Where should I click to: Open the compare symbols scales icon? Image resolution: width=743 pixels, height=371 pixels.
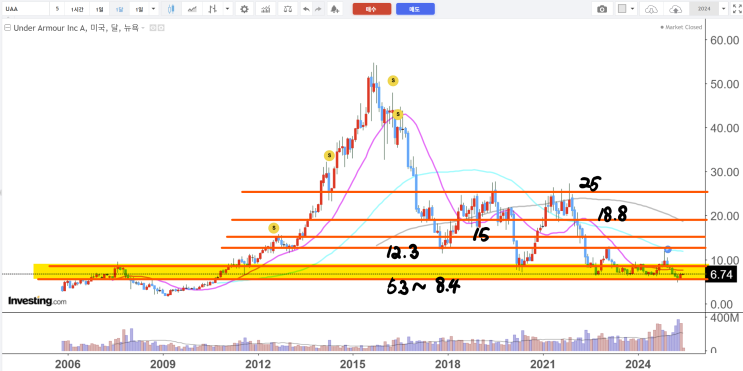click(x=288, y=9)
